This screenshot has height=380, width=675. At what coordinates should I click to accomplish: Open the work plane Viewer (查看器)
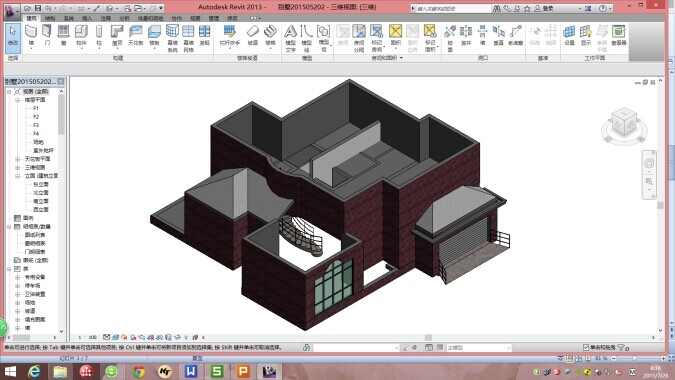point(619,35)
